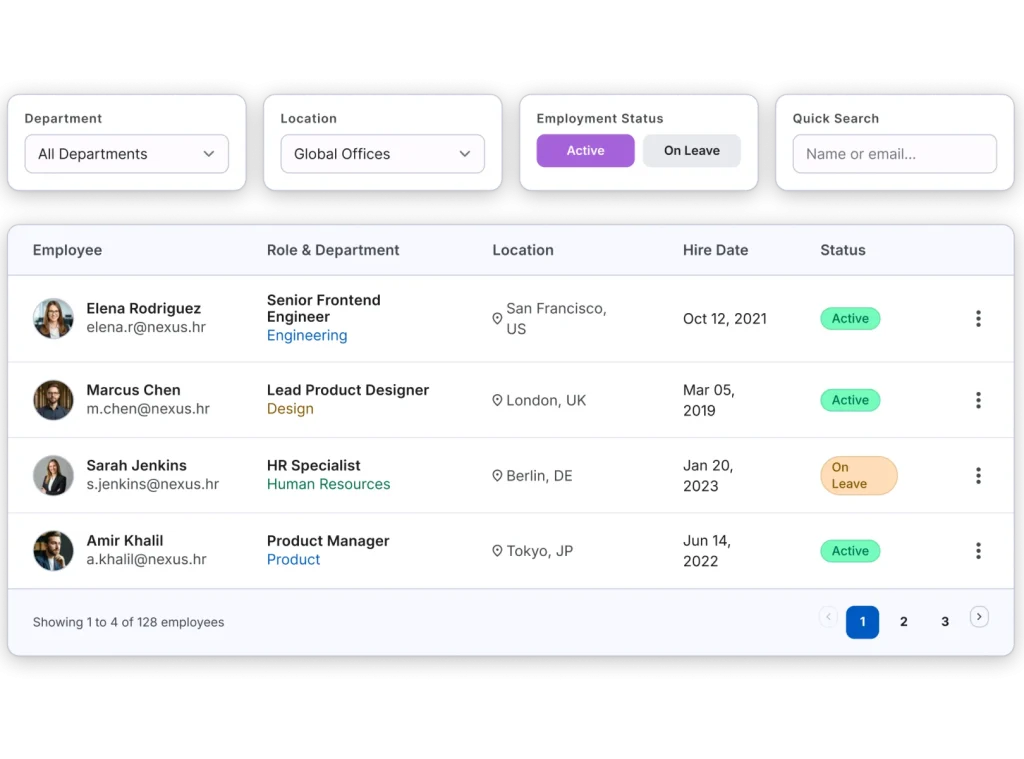Open the three-dot menu for Marcus Chen
The image size is (1024, 759).
click(x=977, y=400)
